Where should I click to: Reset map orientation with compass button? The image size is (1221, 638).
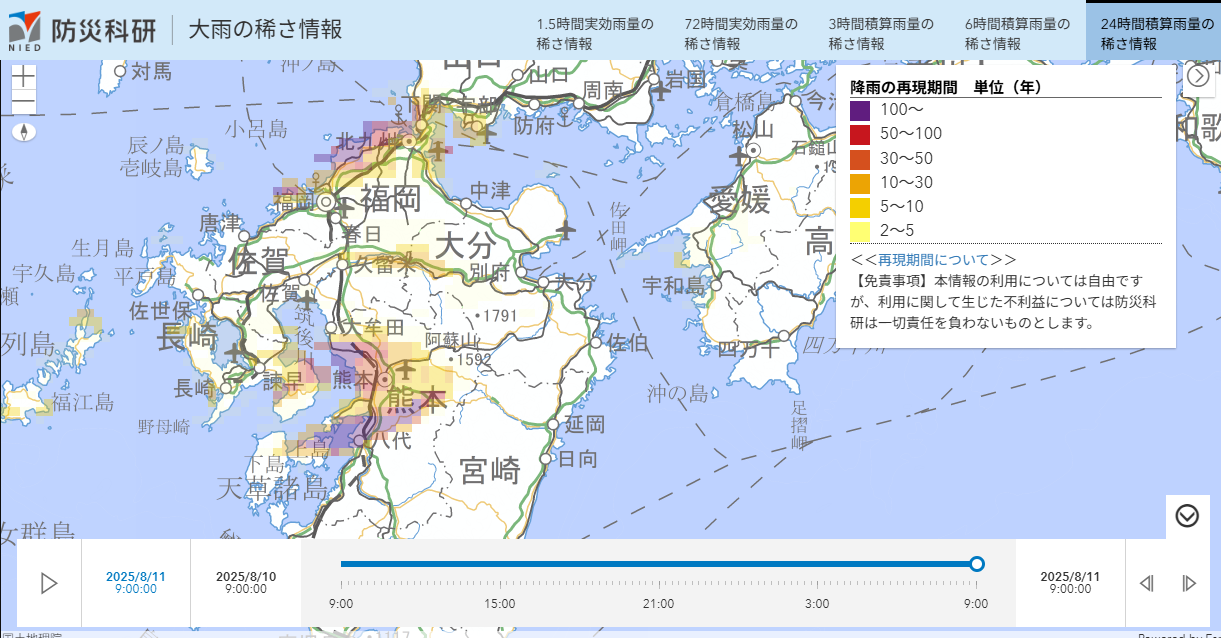point(24,131)
